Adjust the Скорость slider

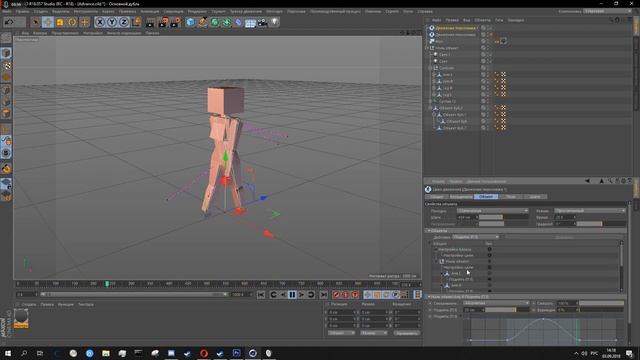(x=602, y=303)
